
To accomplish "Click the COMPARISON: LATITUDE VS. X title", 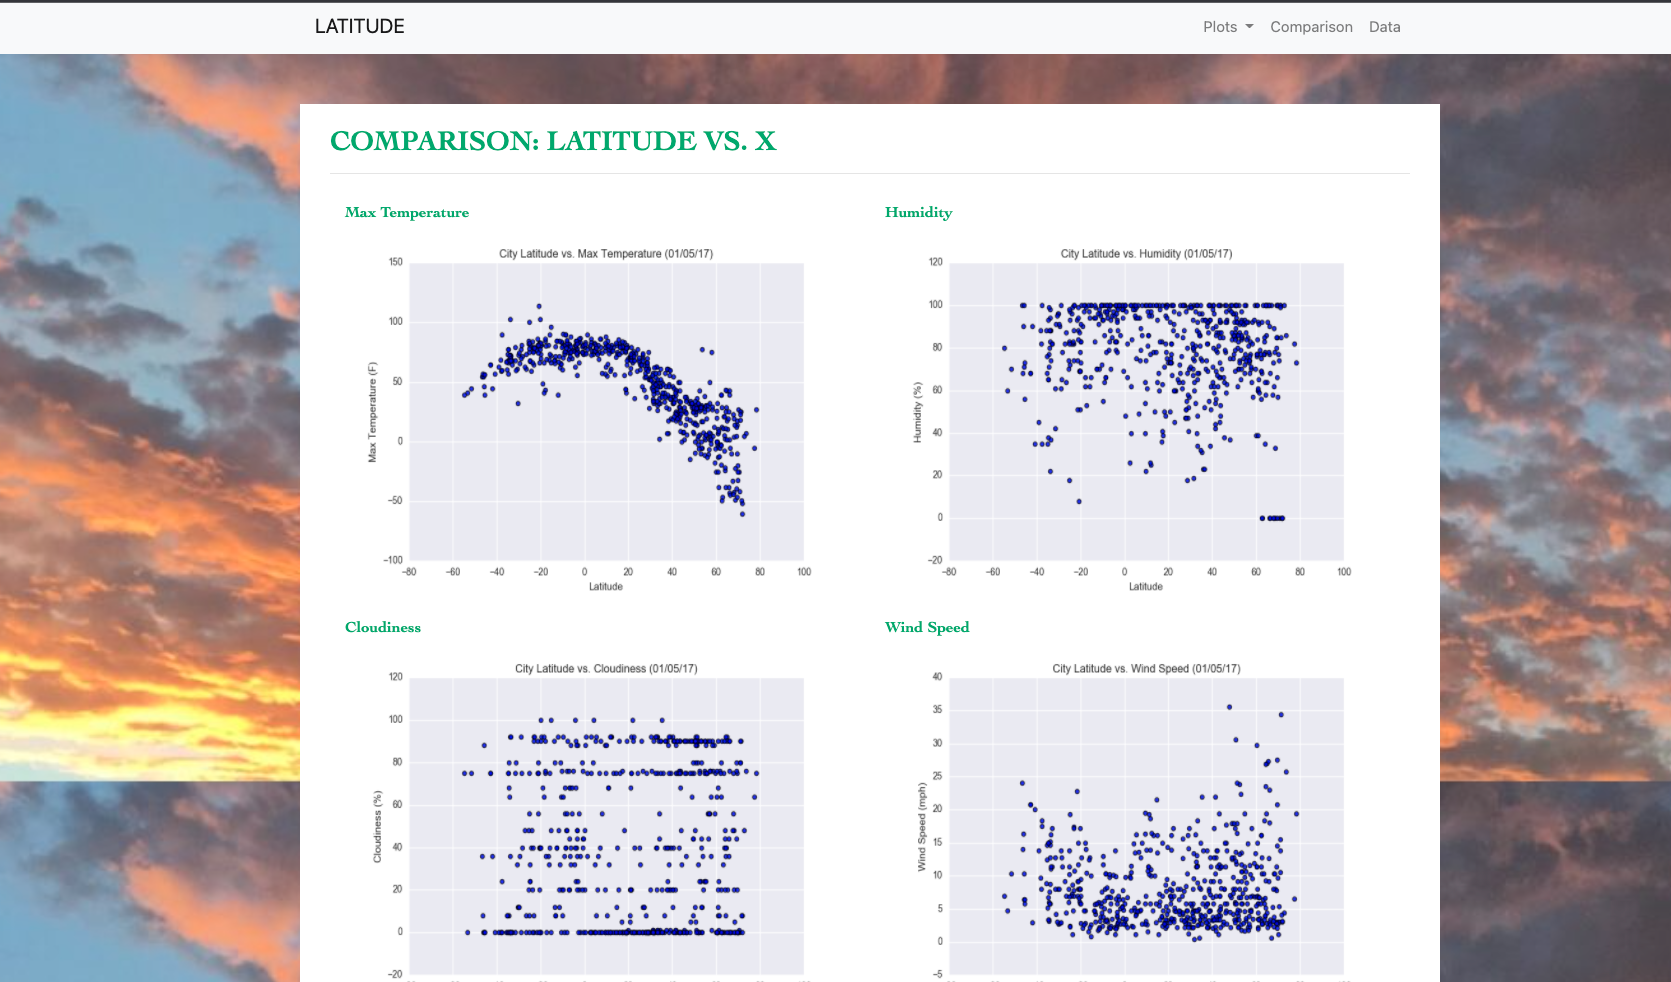I will coord(553,141).
